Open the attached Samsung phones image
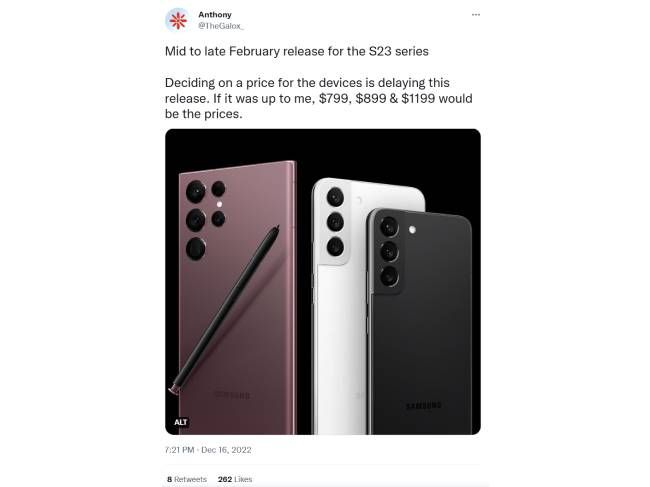Image resolution: width=650 pixels, height=487 pixels. [323, 281]
